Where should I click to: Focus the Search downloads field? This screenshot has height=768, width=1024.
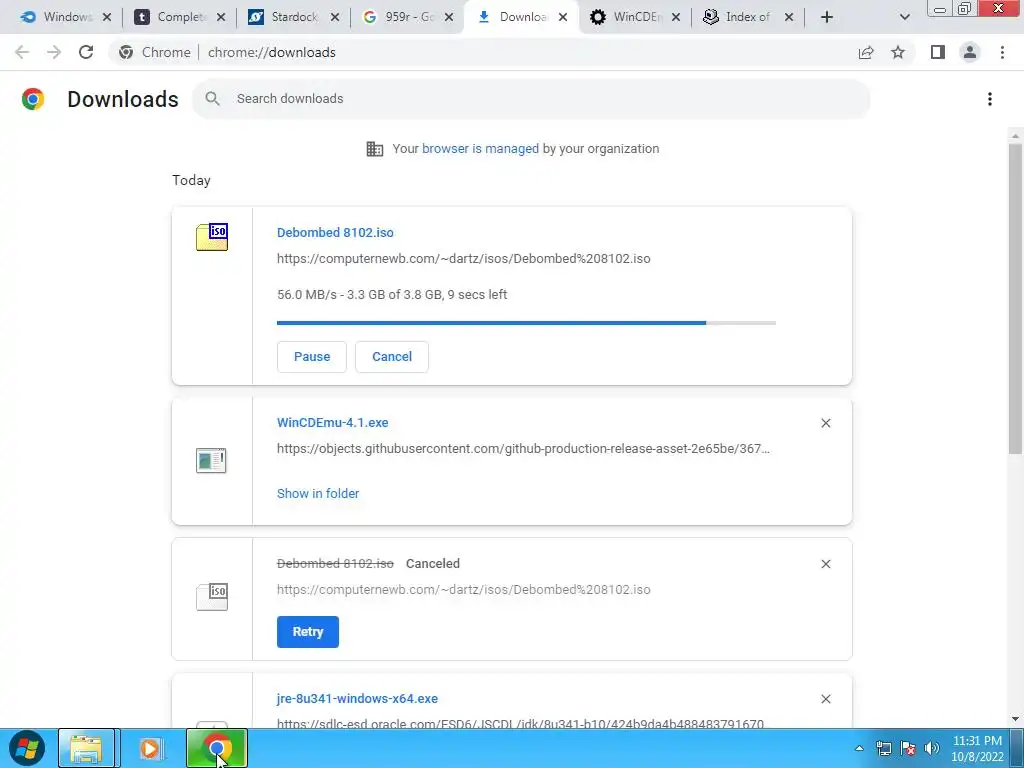click(531, 99)
